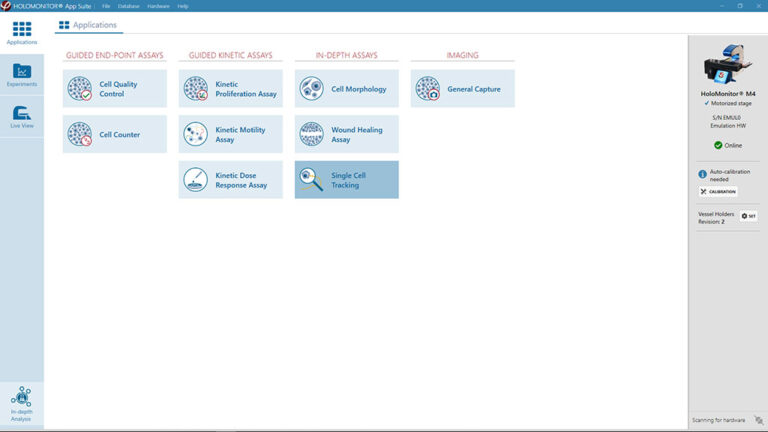Click the Cell Counter icon

pyautogui.click(x=80, y=134)
